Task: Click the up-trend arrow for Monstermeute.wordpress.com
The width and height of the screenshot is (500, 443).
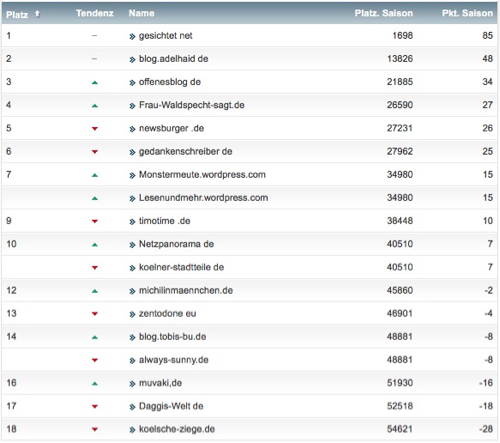Action: pyautogui.click(x=95, y=175)
